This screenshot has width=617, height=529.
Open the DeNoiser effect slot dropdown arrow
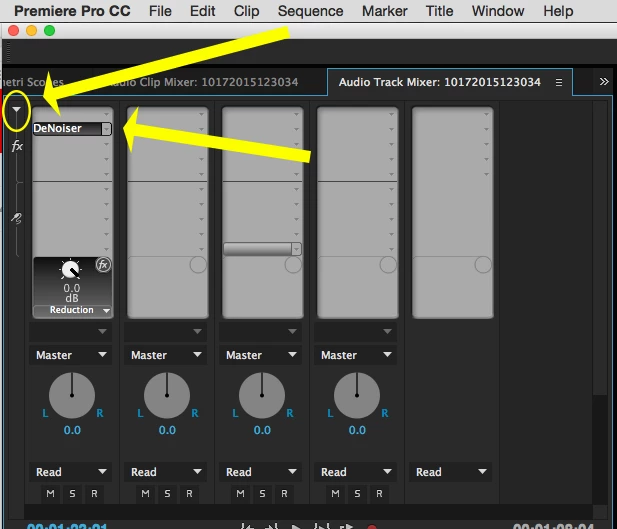click(106, 129)
